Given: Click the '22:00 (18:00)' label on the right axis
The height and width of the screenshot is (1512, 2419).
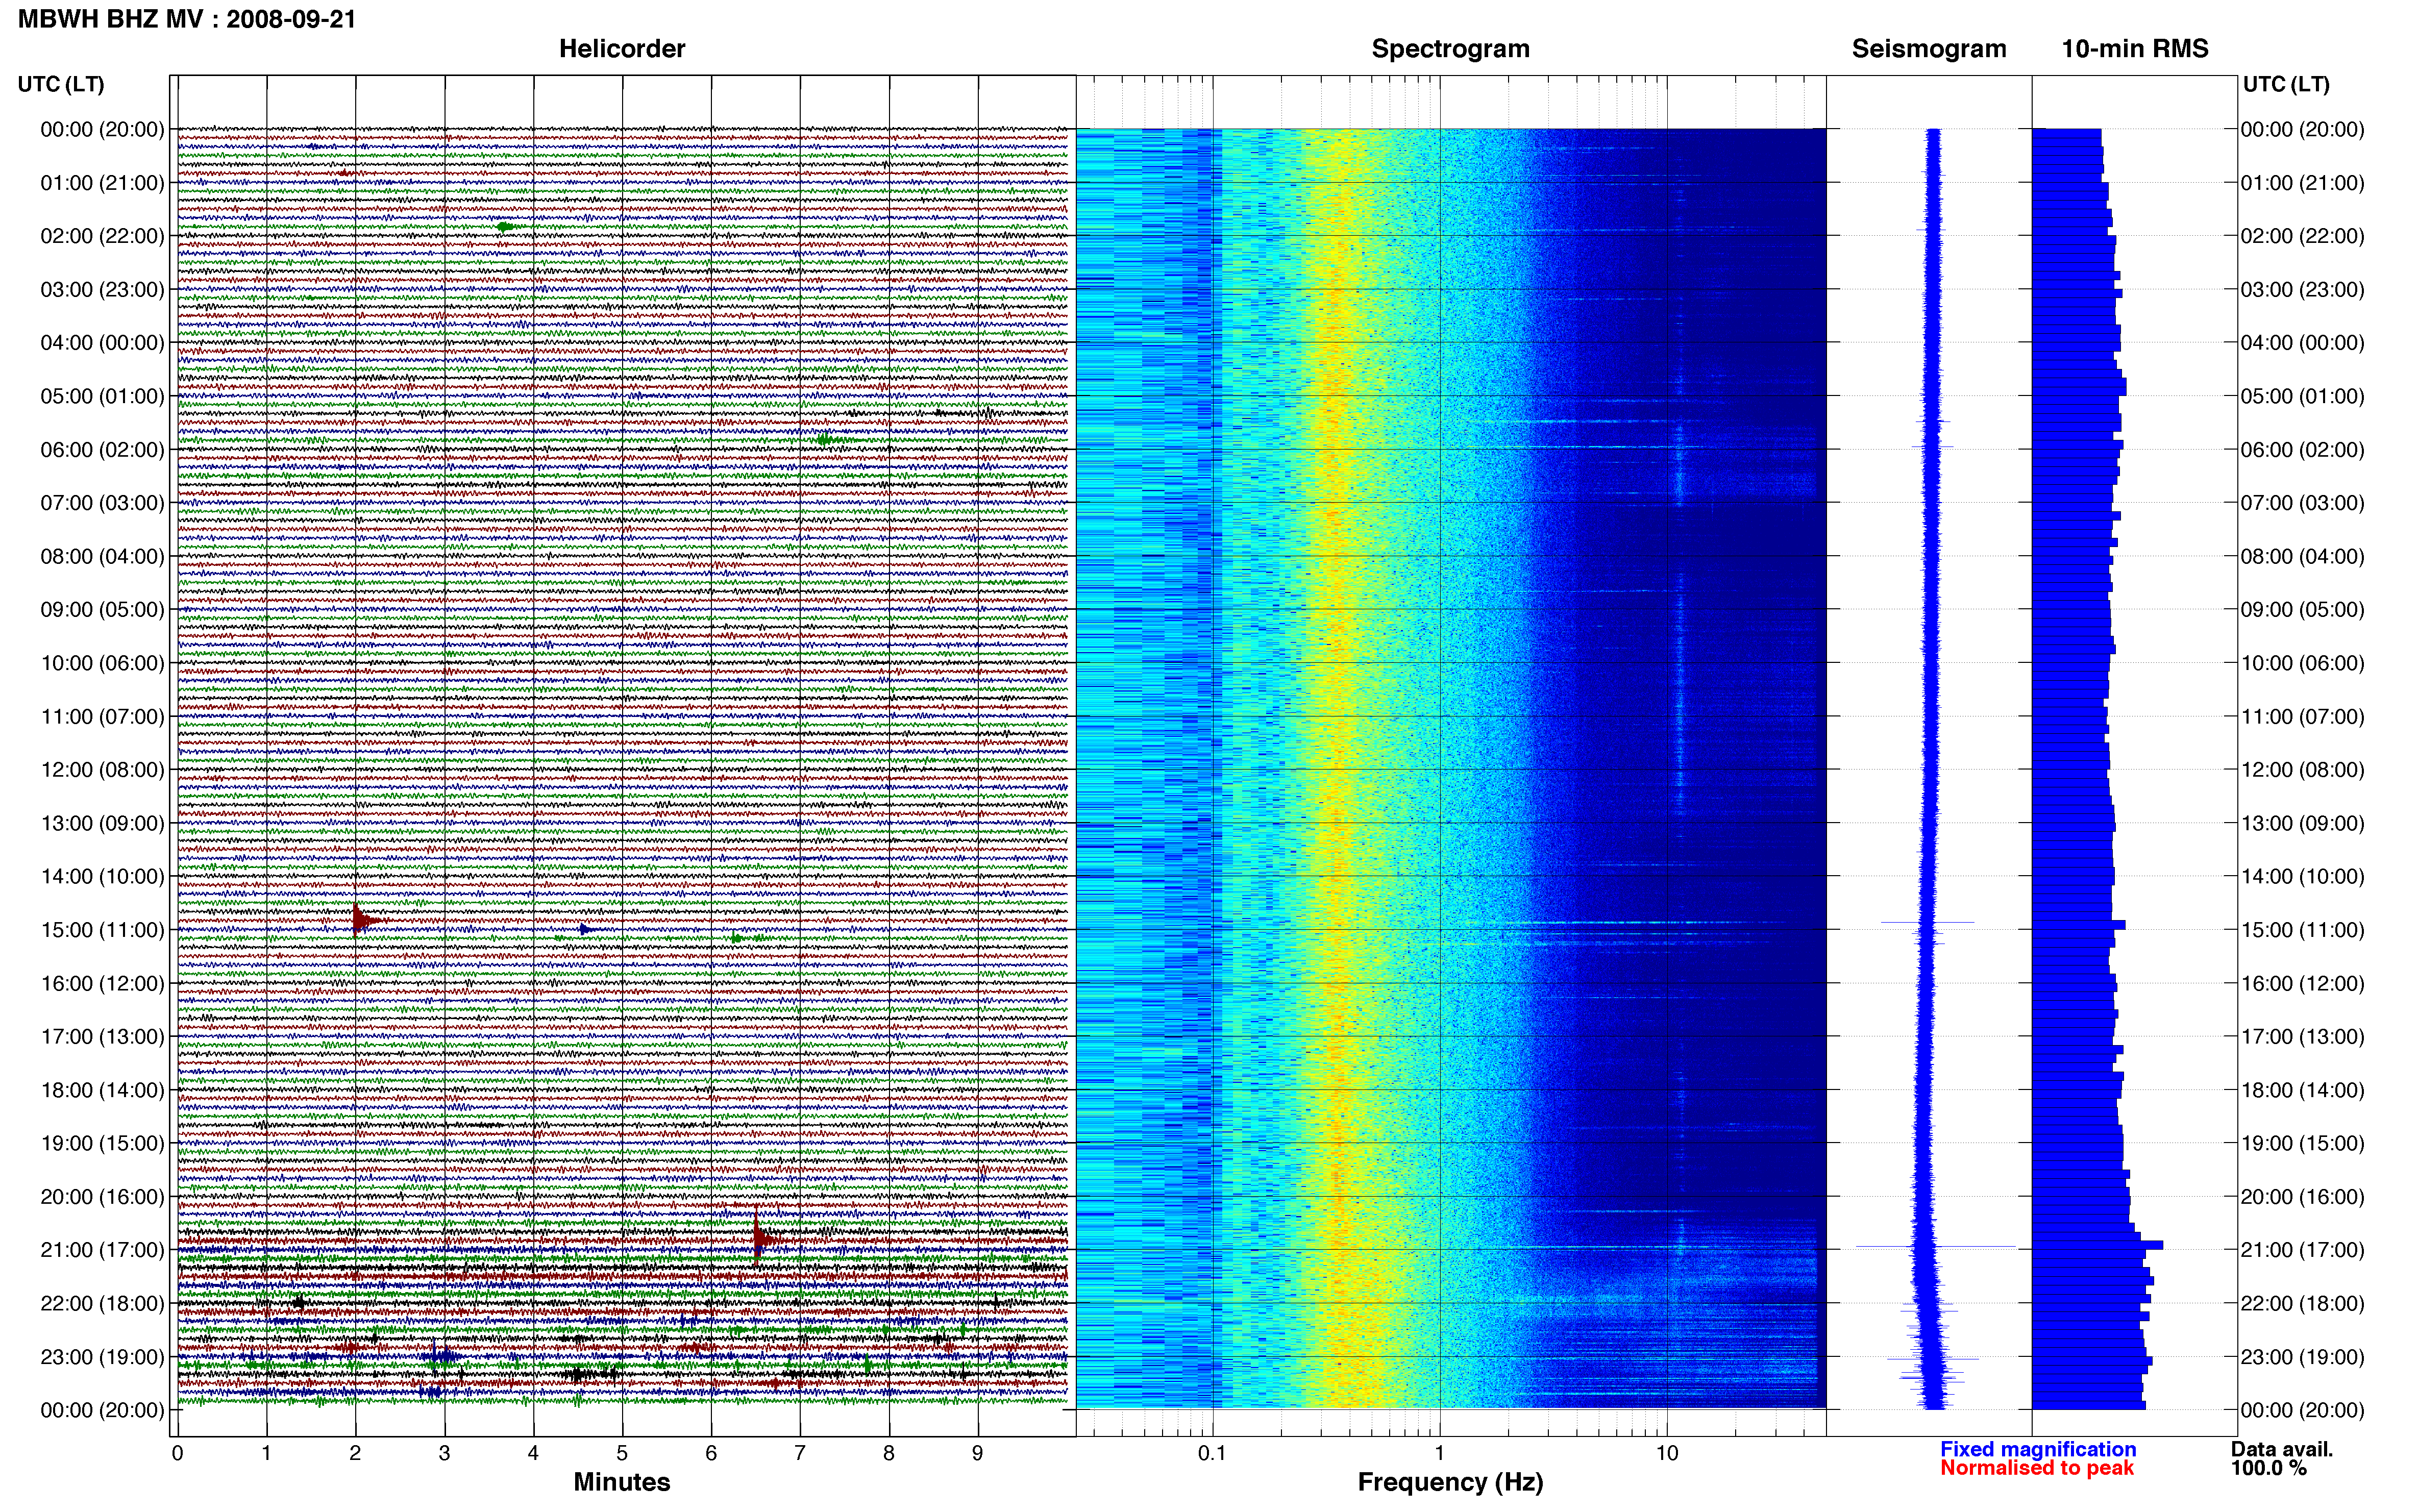Looking at the screenshot, I should [2303, 1304].
